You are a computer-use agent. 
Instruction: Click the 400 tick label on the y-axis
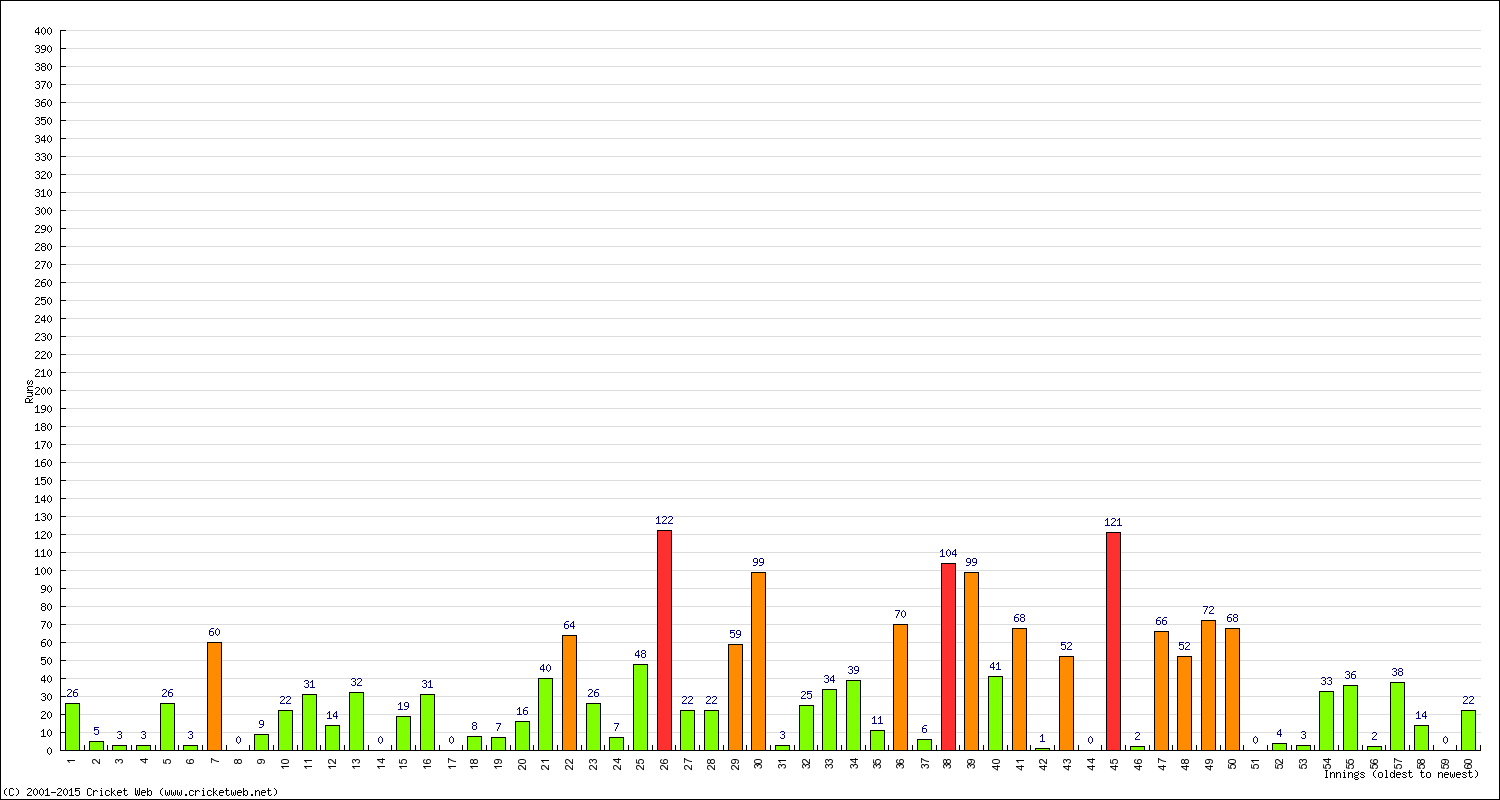43,31
